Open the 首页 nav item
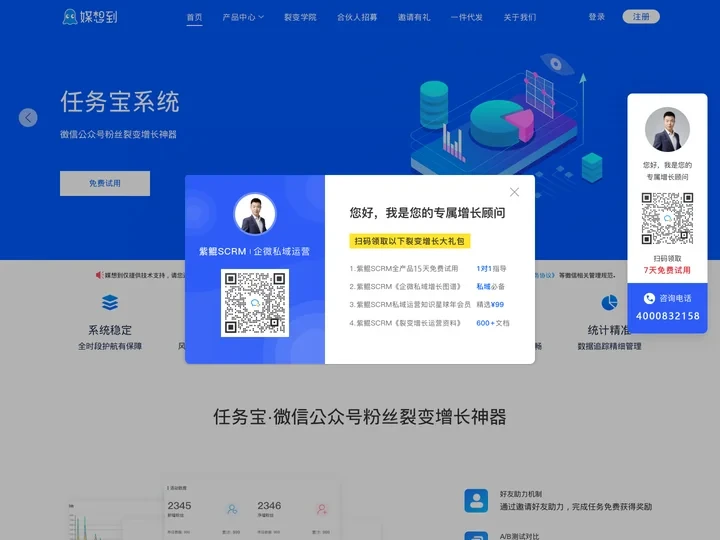The image size is (720, 540). click(194, 17)
